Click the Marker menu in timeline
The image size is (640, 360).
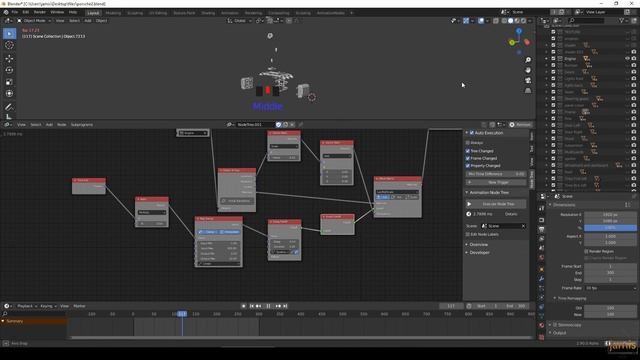(x=79, y=306)
